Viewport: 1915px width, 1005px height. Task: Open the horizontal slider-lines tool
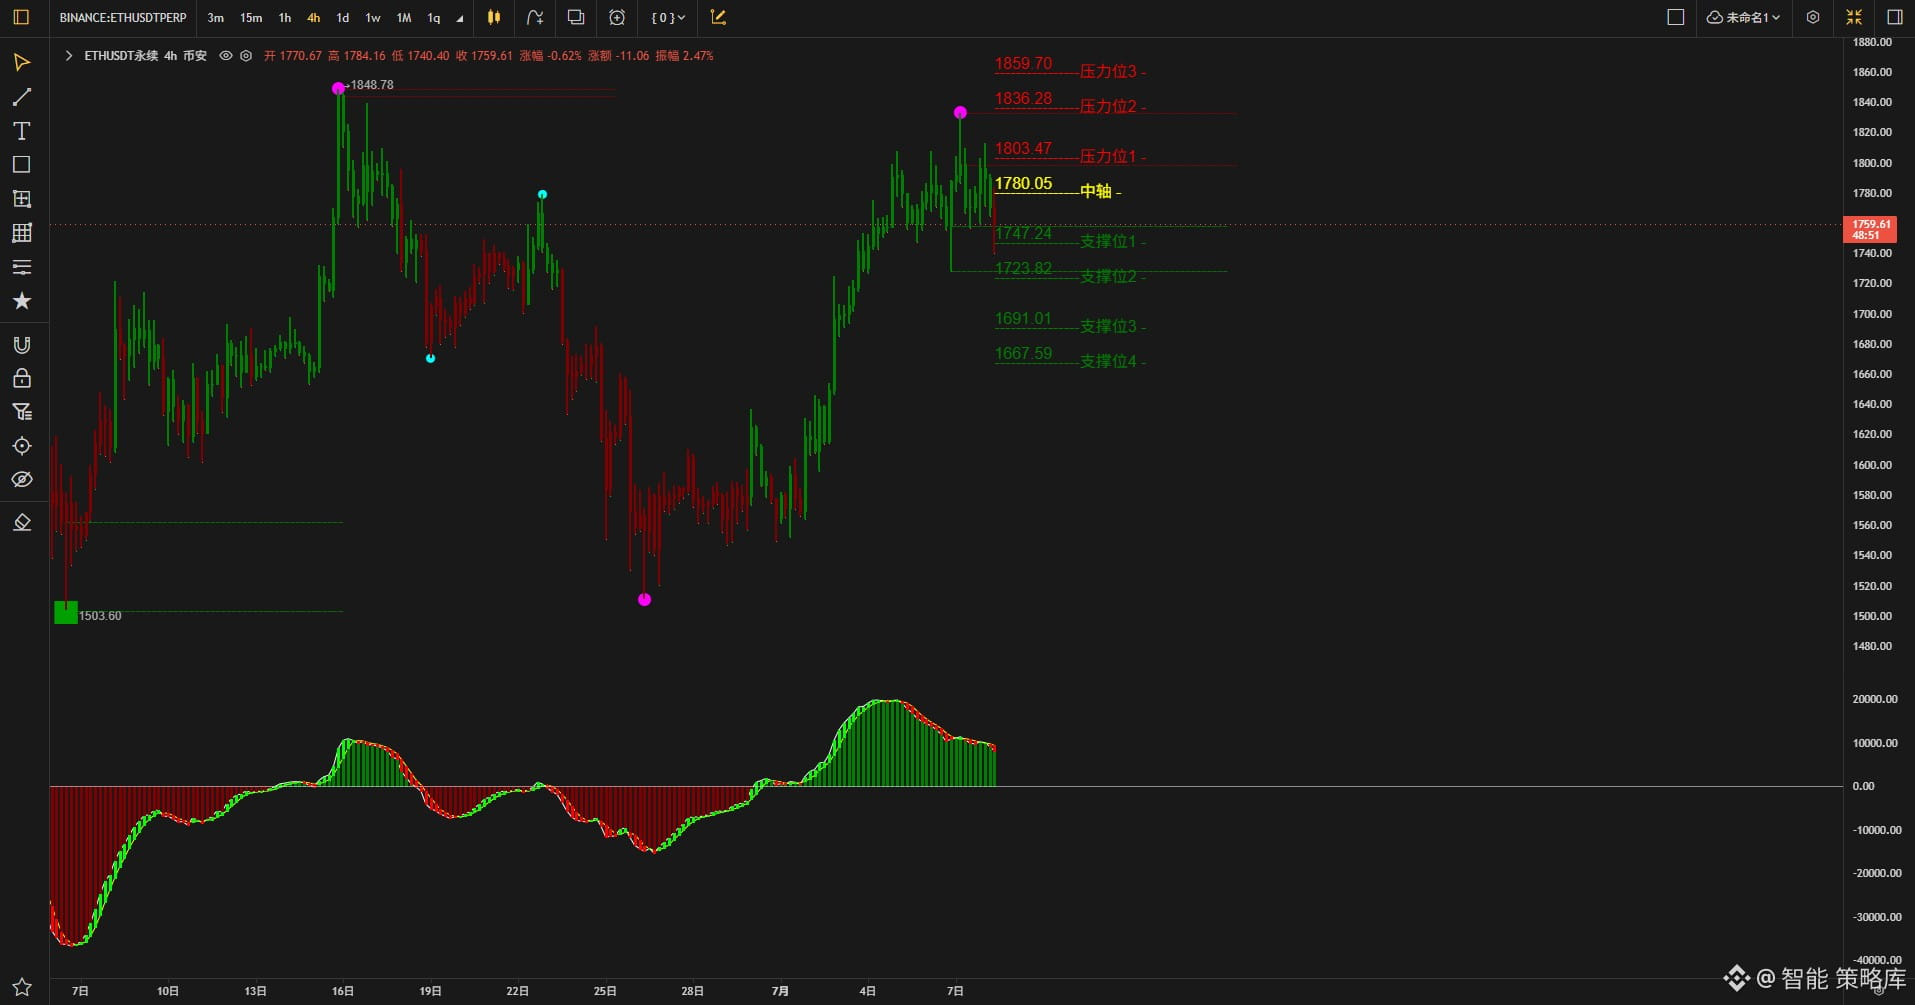tap(21, 267)
